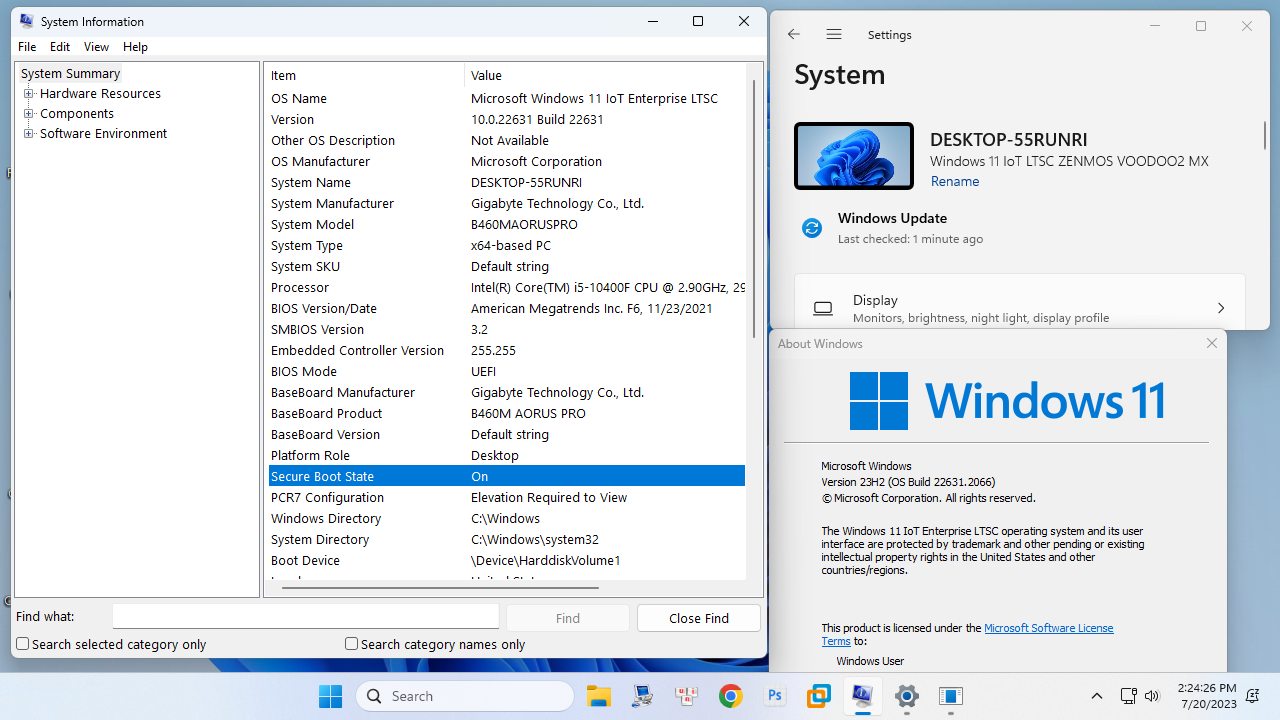Image resolution: width=1280 pixels, height=720 pixels.
Task: Open VMware icon on the taskbar
Action: (819, 696)
